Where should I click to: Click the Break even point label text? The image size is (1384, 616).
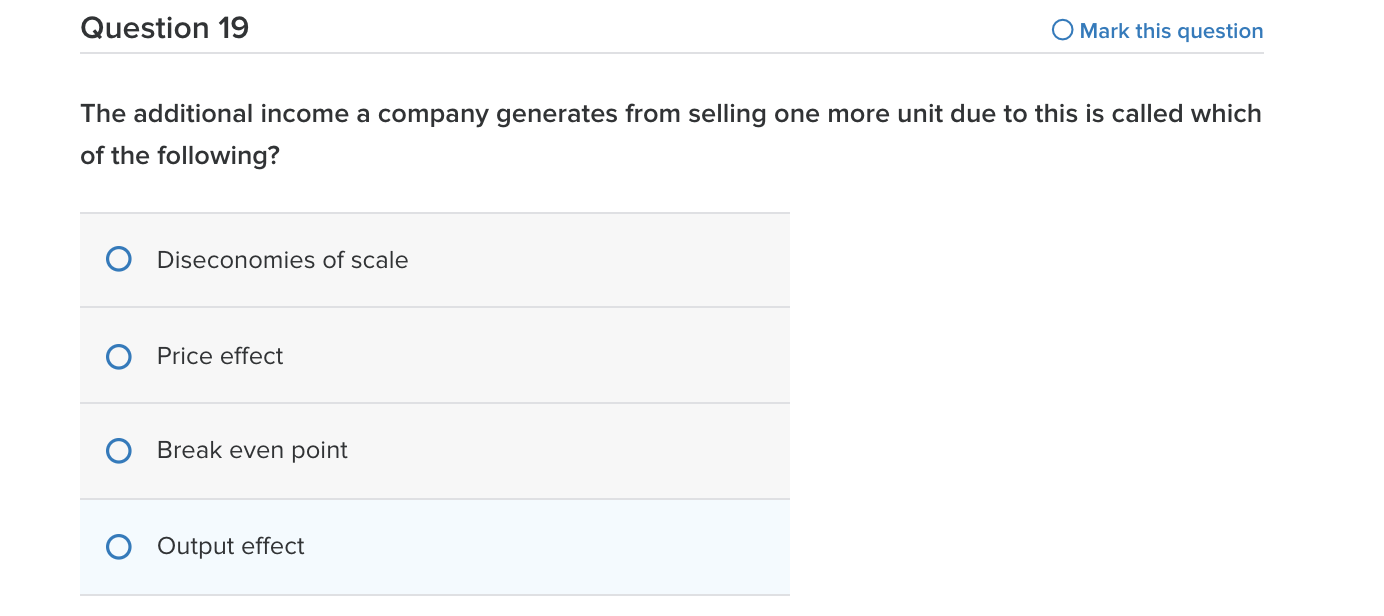pos(252,450)
